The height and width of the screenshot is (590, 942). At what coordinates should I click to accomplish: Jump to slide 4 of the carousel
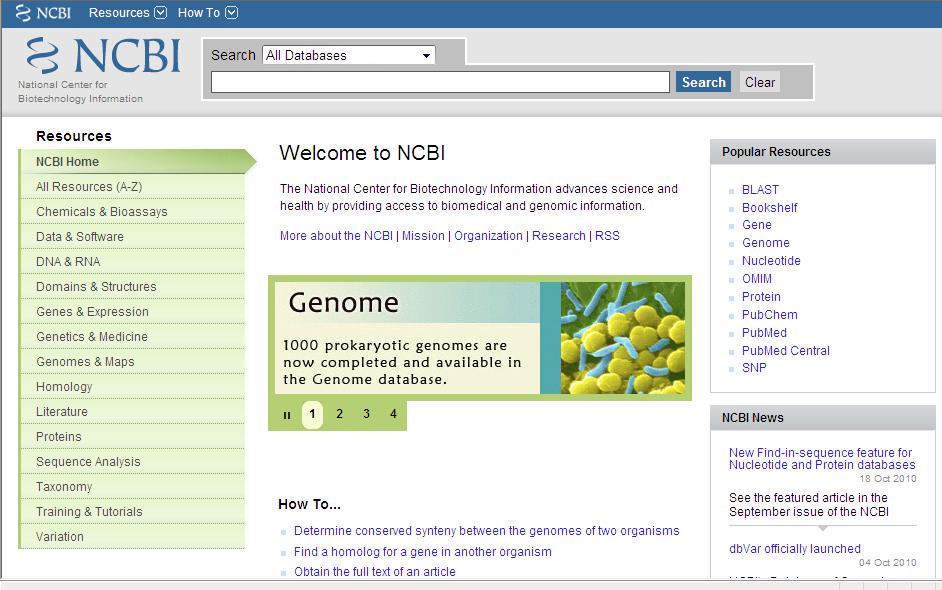391,412
